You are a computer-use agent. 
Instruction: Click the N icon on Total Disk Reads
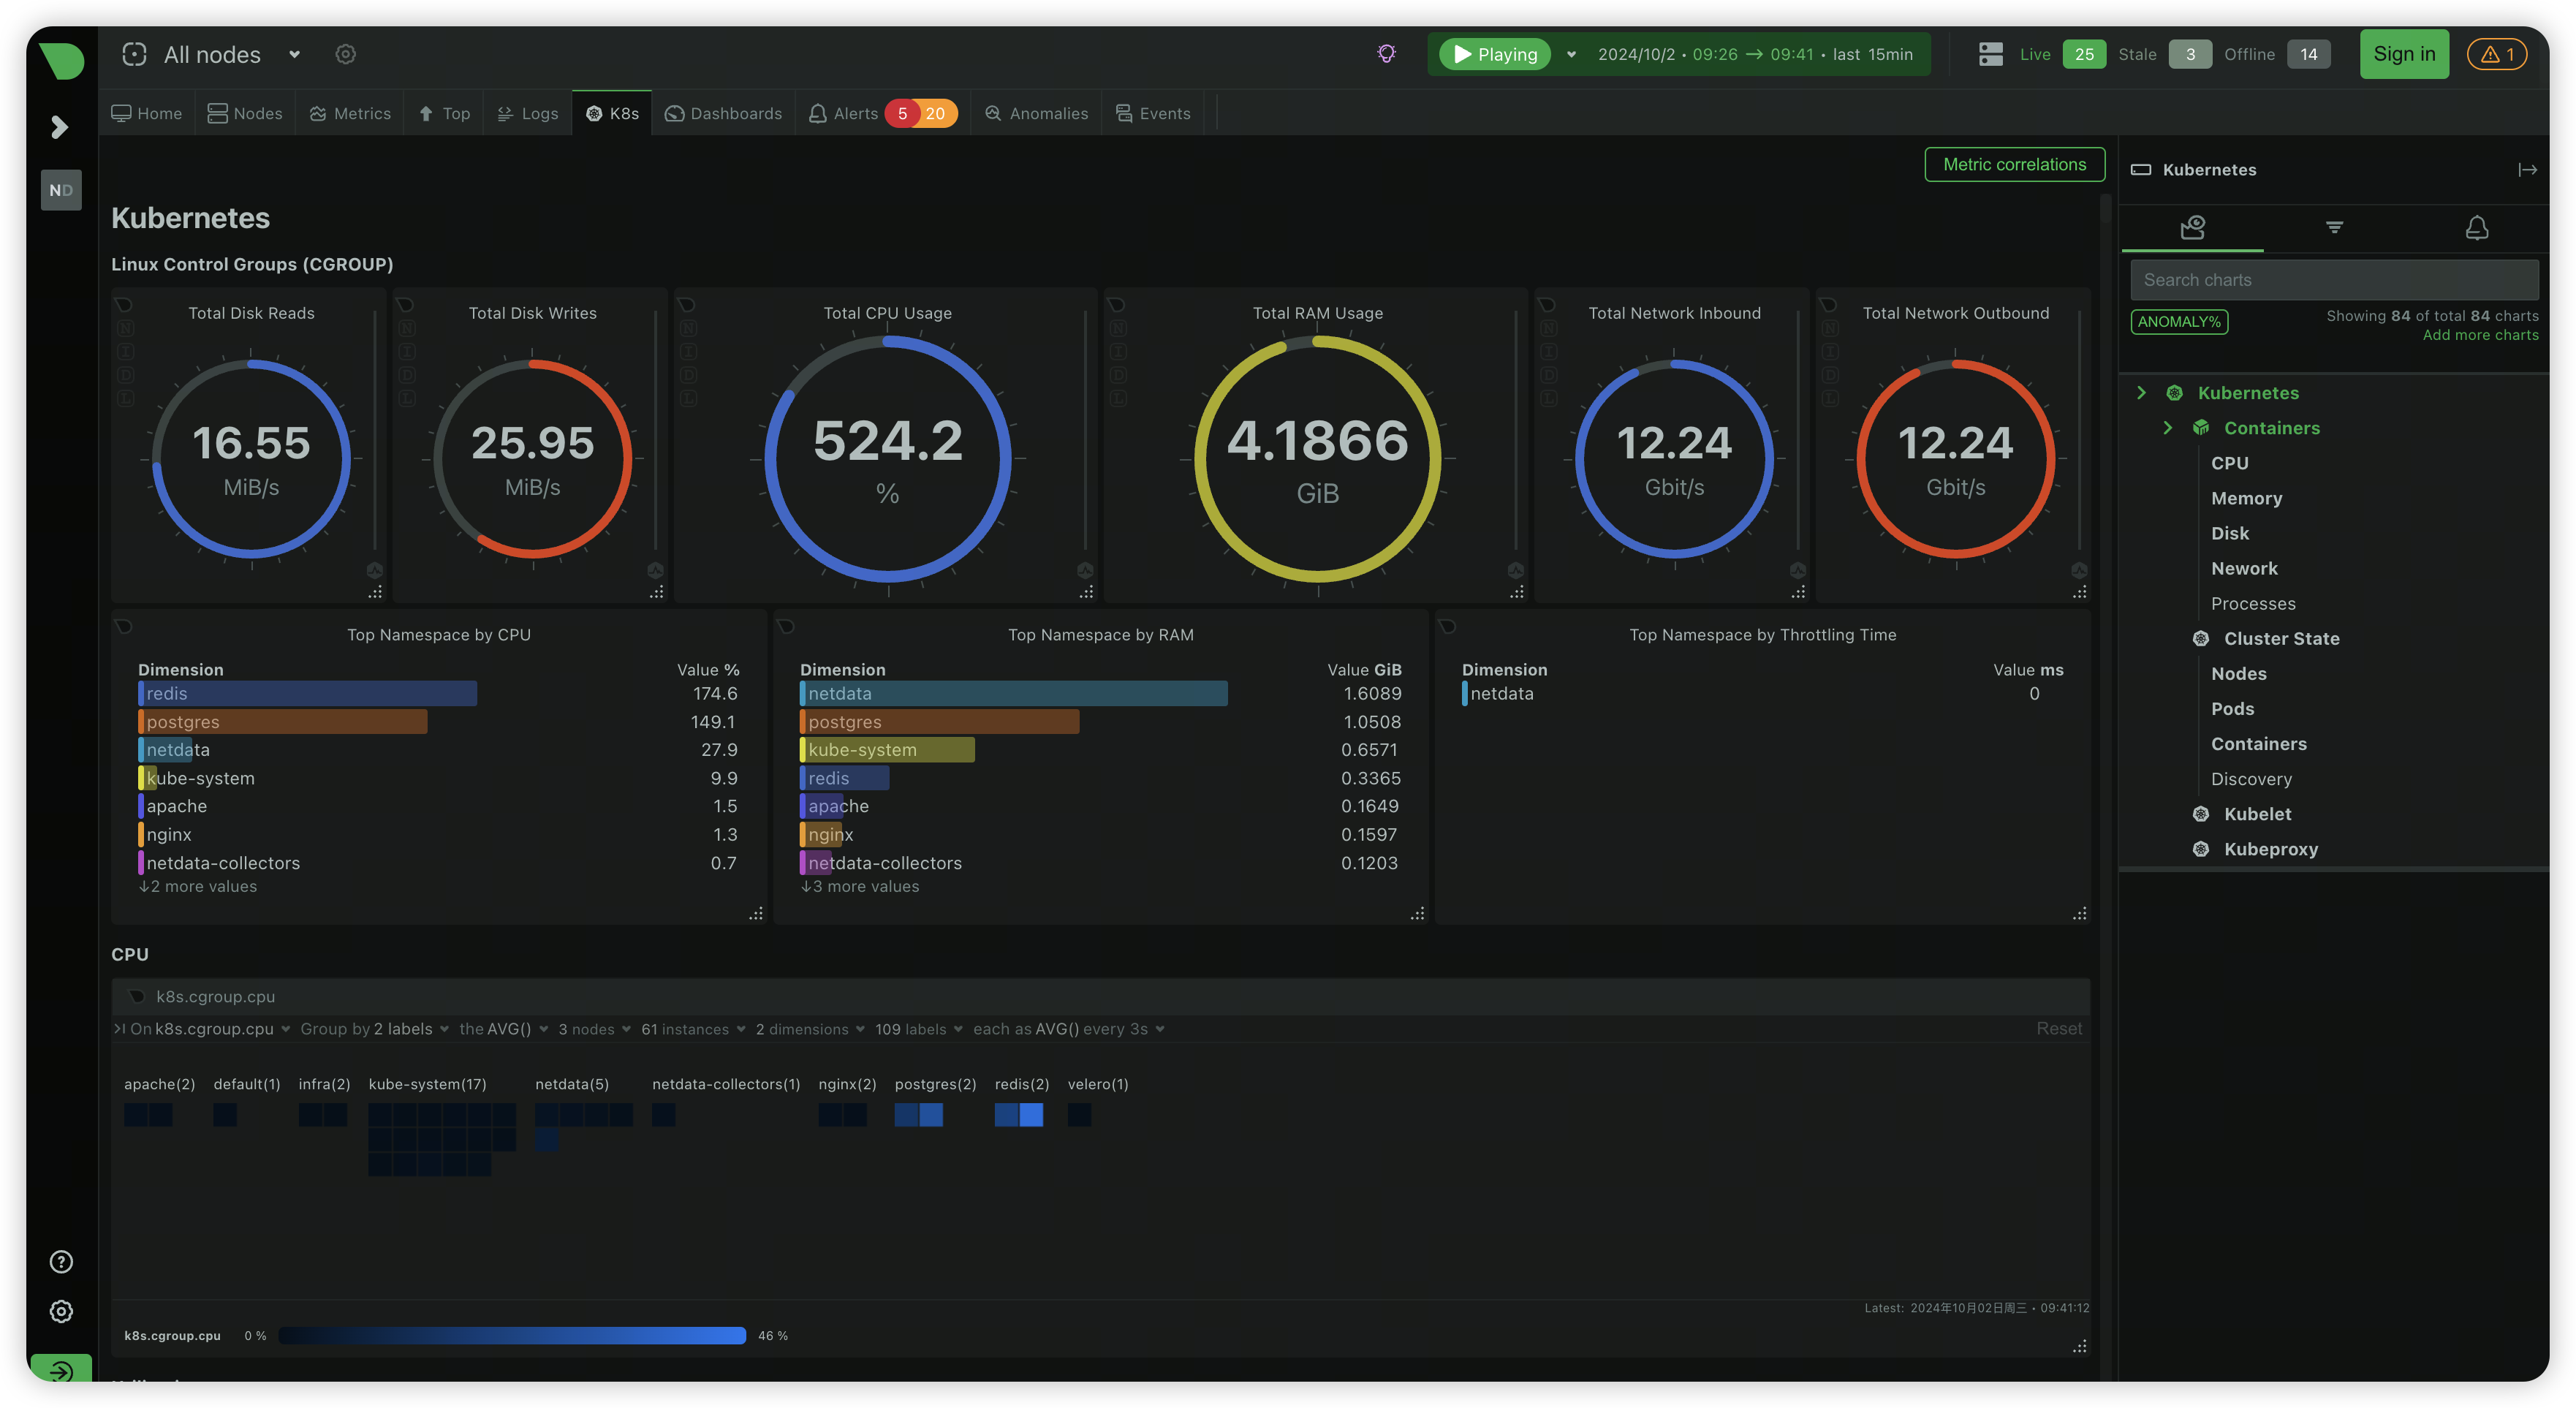tap(126, 328)
